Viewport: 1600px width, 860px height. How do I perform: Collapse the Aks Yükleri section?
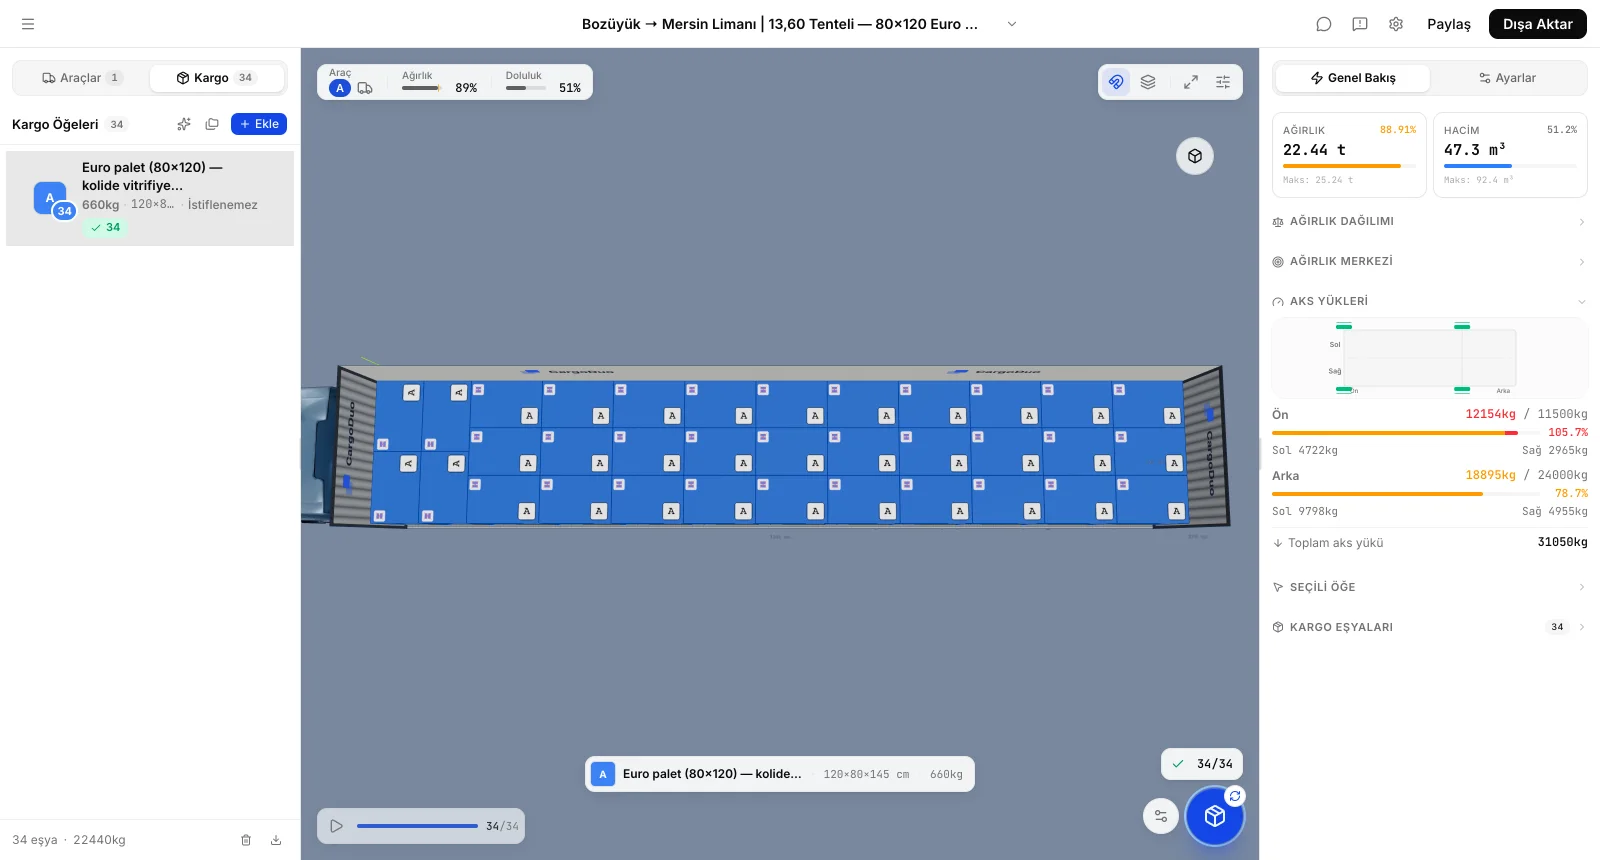click(x=1429, y=302)
